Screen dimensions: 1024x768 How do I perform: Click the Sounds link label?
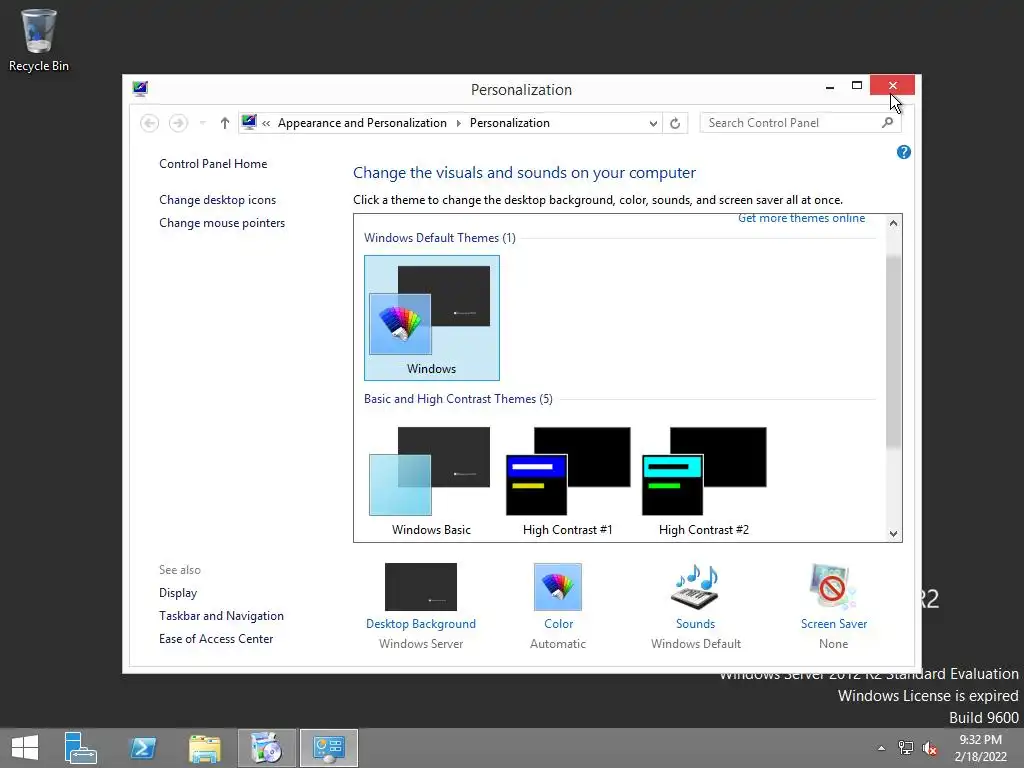[x=696, y=624]
